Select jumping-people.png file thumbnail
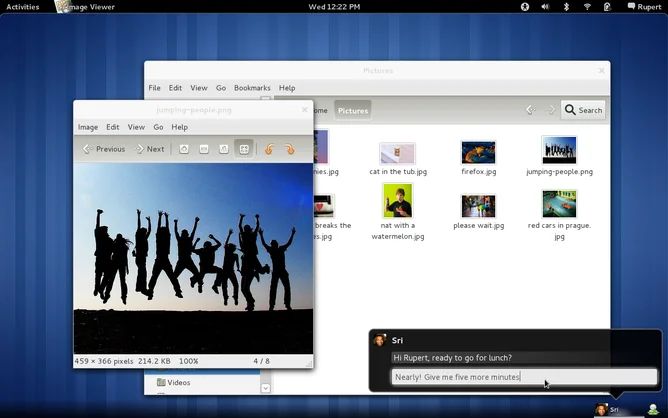This screenshot has width=668, height=418. click(559, 151)
